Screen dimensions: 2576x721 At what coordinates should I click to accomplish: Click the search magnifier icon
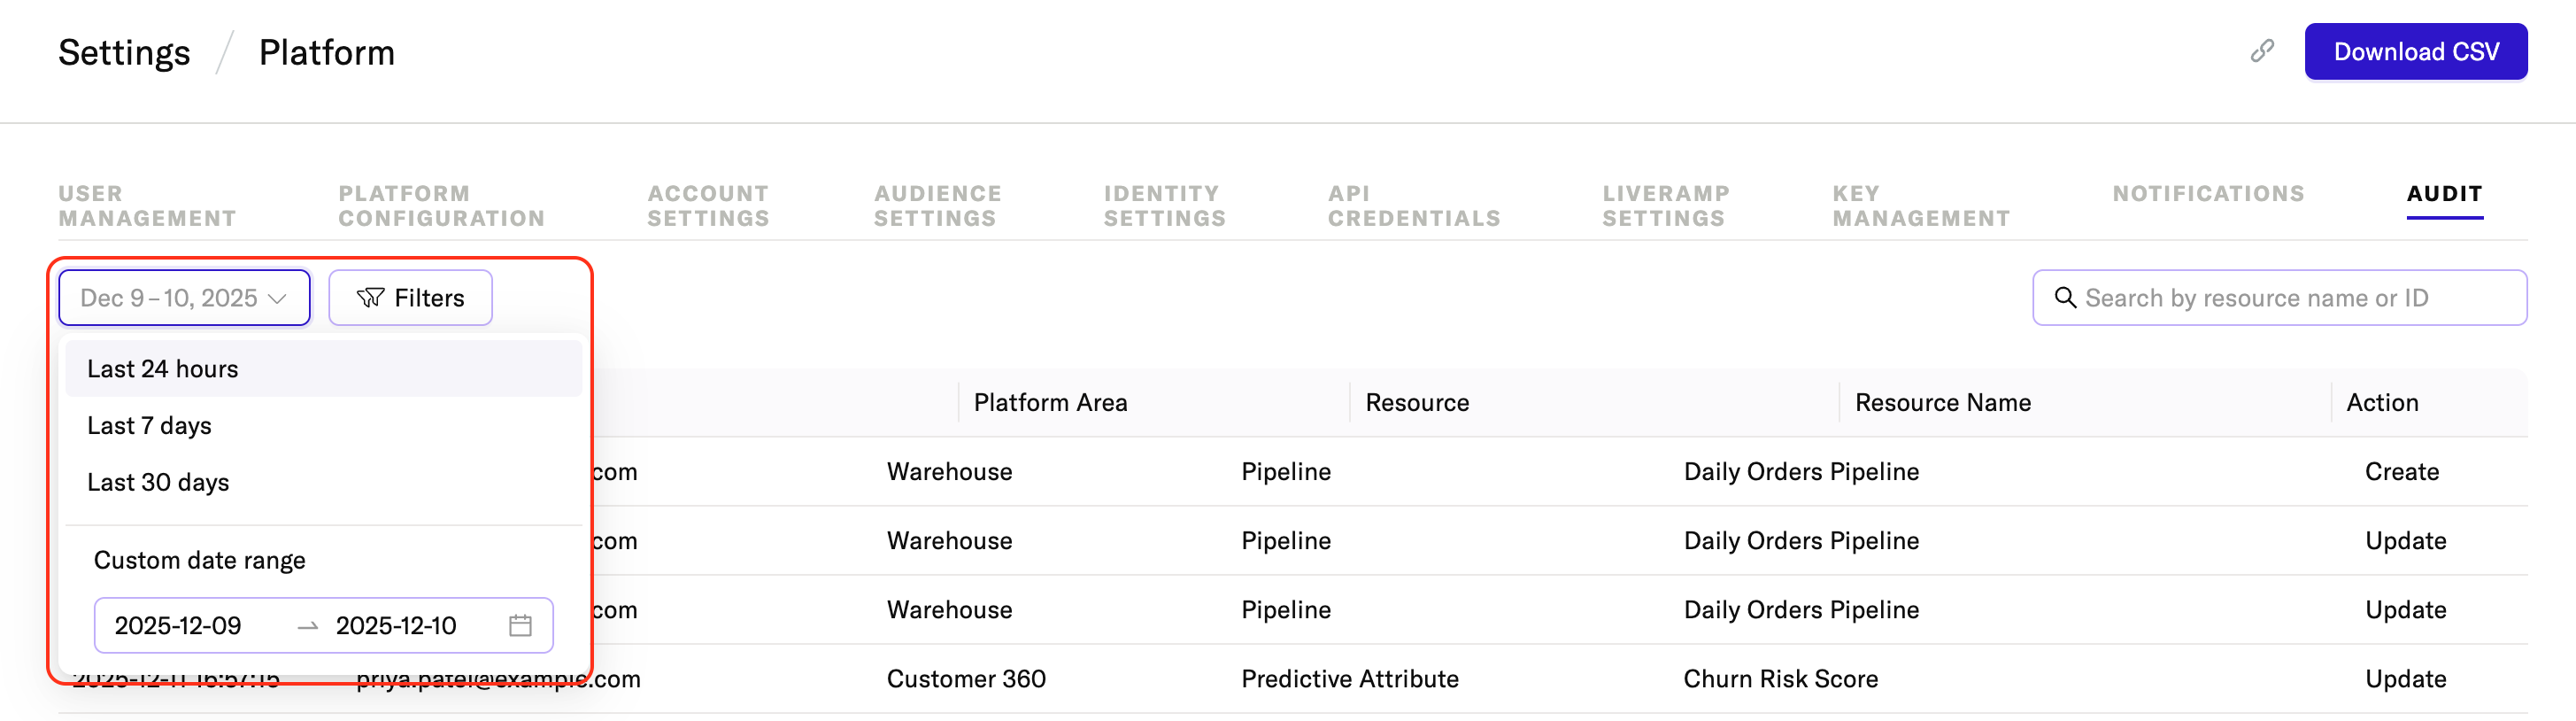(x=2065, y=298)
